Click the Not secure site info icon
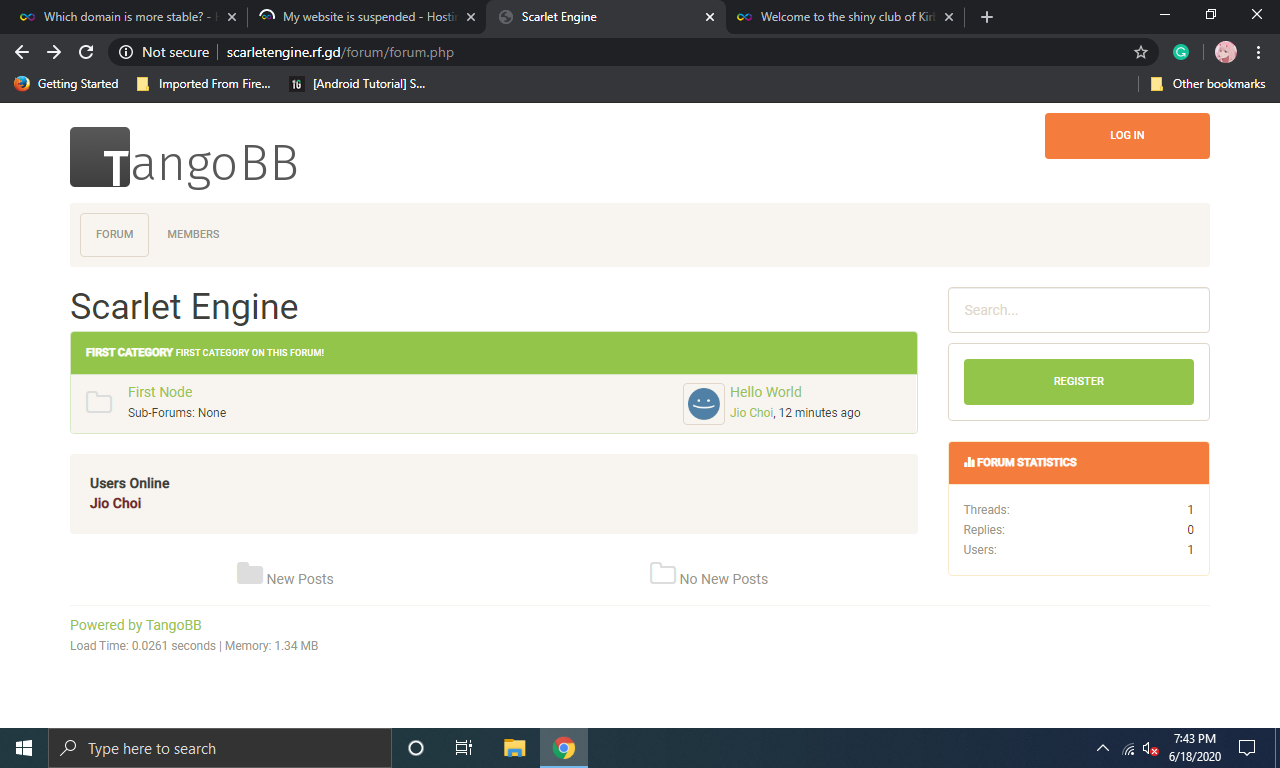 [126, 52]
